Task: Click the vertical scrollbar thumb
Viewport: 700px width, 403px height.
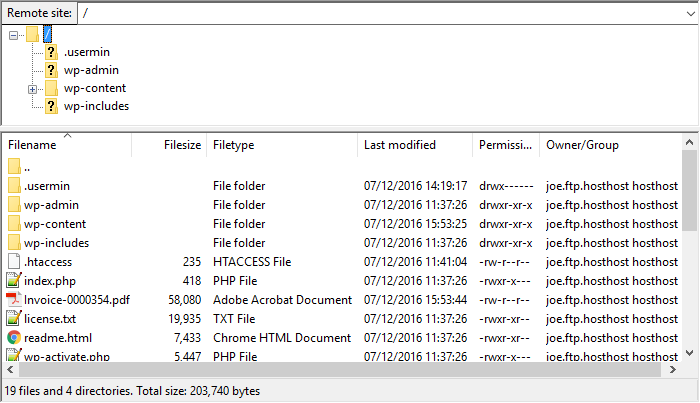Action: click(x=689, y=191)
